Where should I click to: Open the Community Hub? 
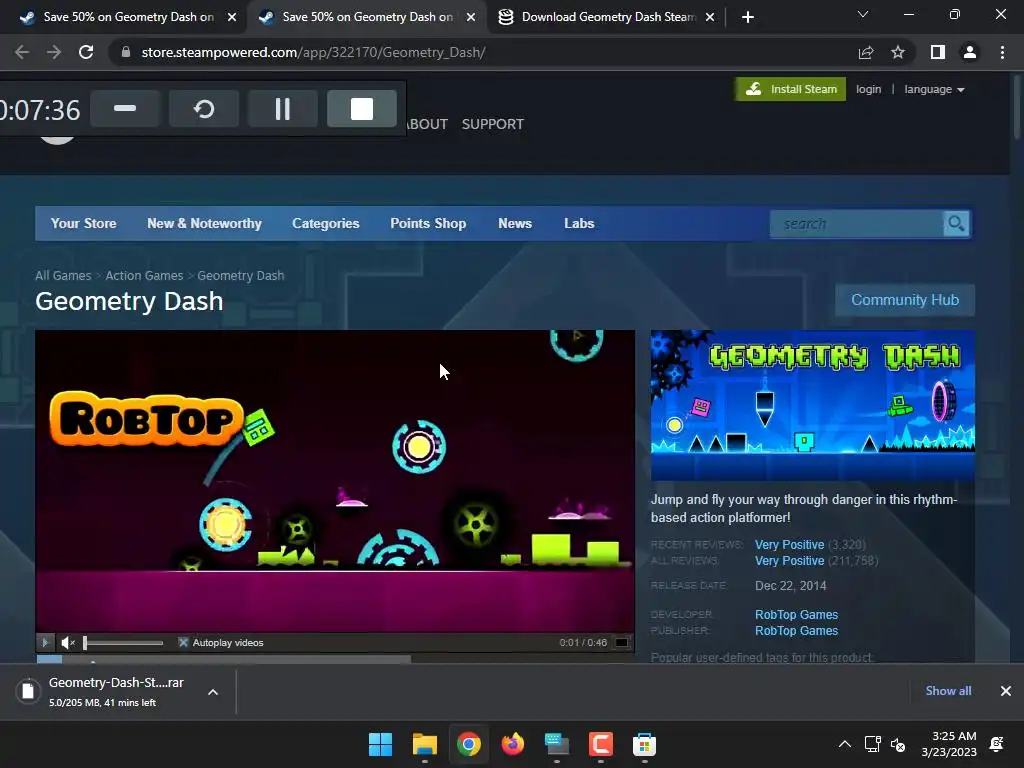905,300
